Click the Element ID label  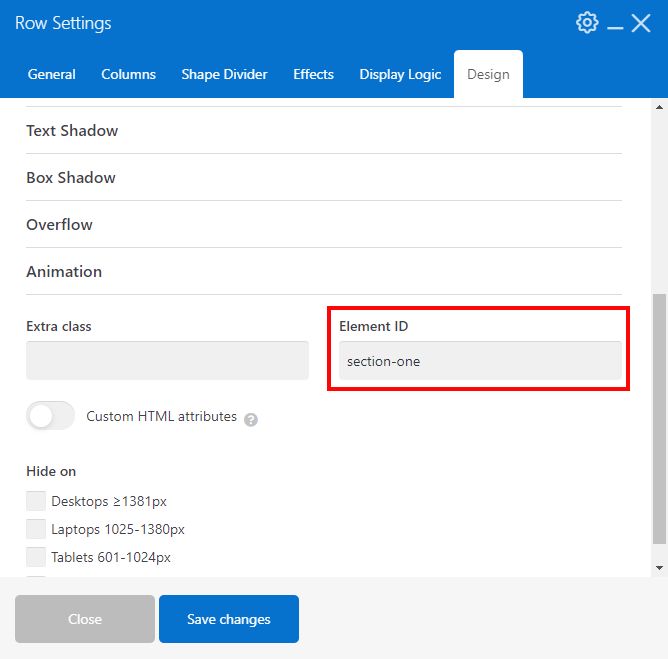(x=374, y=326)
